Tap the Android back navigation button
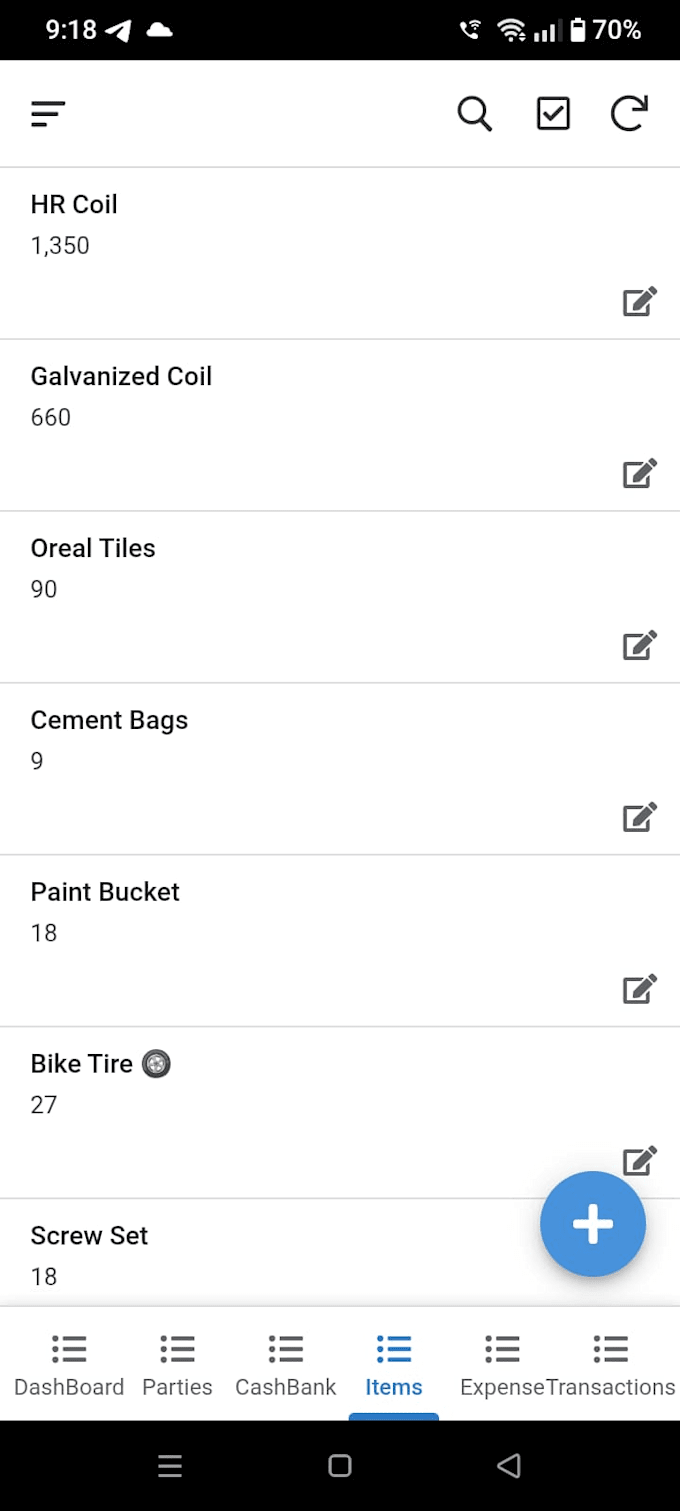 coord(509,1466)
